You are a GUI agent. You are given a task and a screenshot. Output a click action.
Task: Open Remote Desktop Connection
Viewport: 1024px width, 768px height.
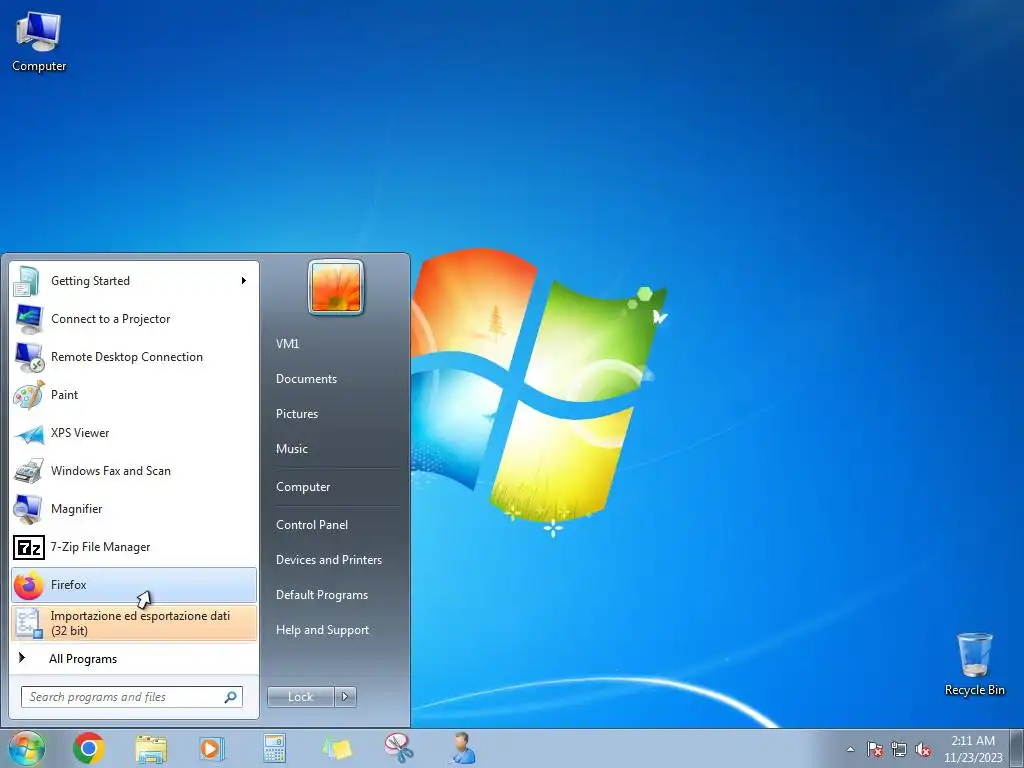(x=134, y=357)
